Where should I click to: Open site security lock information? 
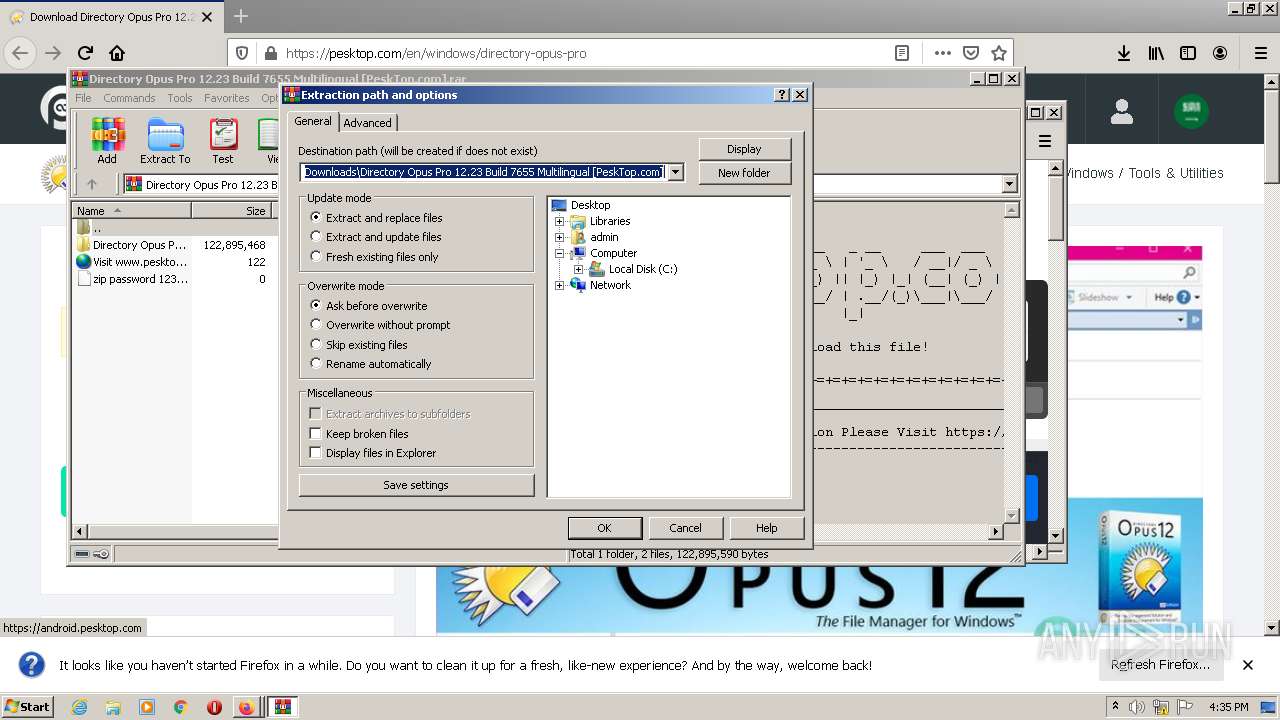coord(269,53)
